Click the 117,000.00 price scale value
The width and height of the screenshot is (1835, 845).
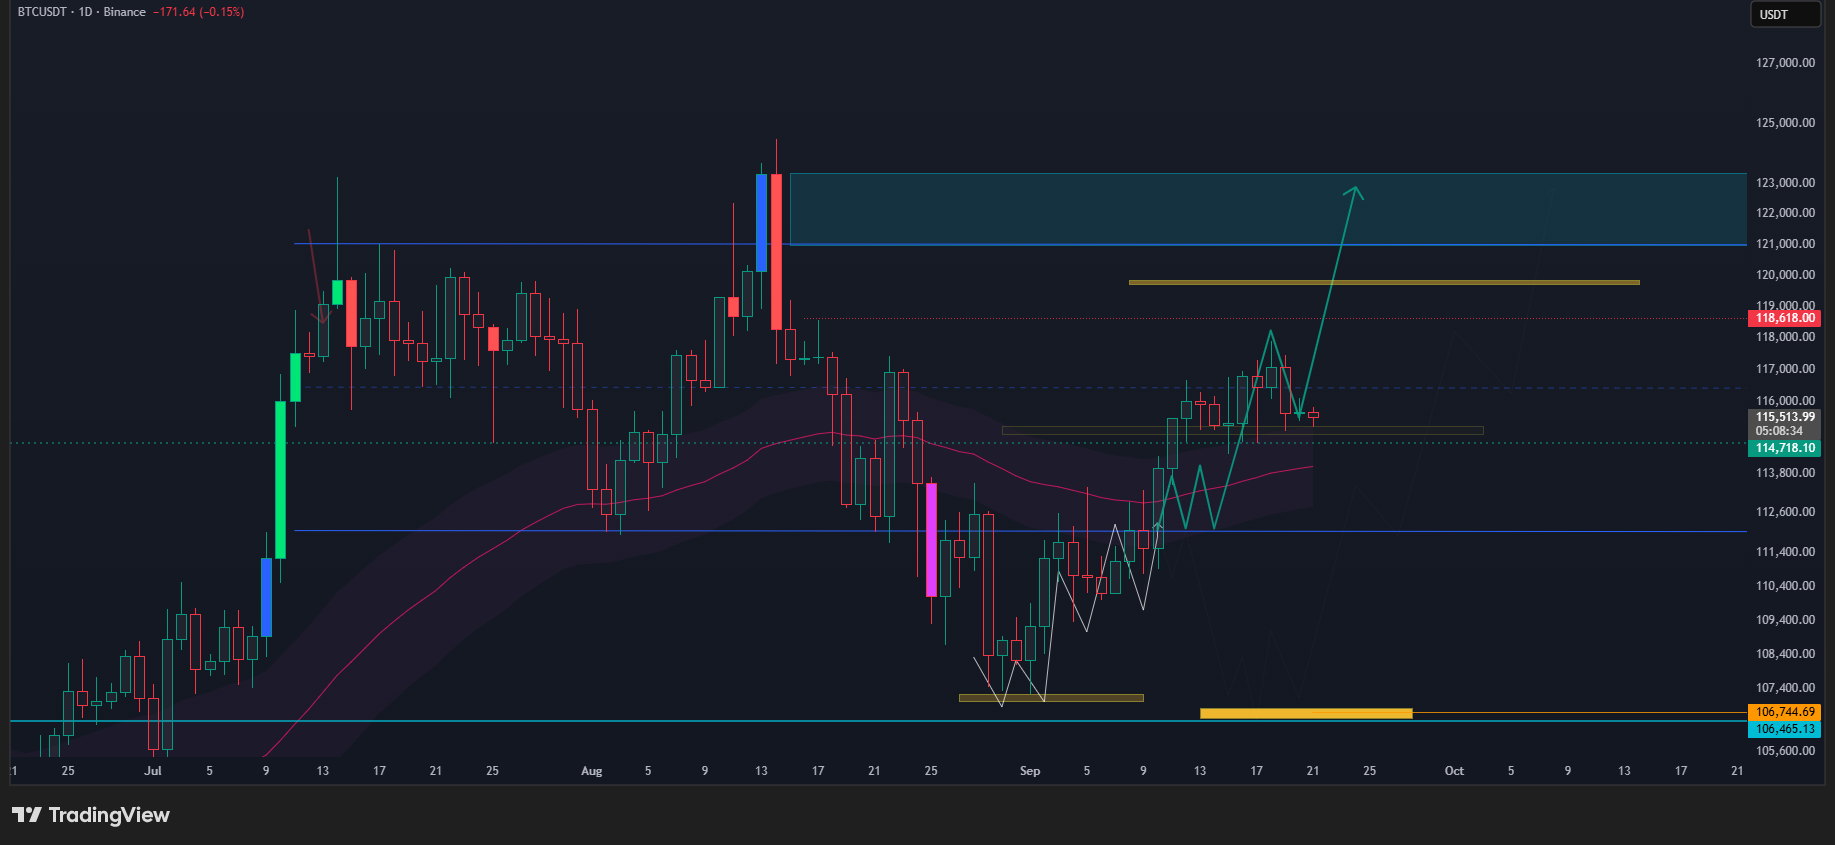pos(1785,369)
